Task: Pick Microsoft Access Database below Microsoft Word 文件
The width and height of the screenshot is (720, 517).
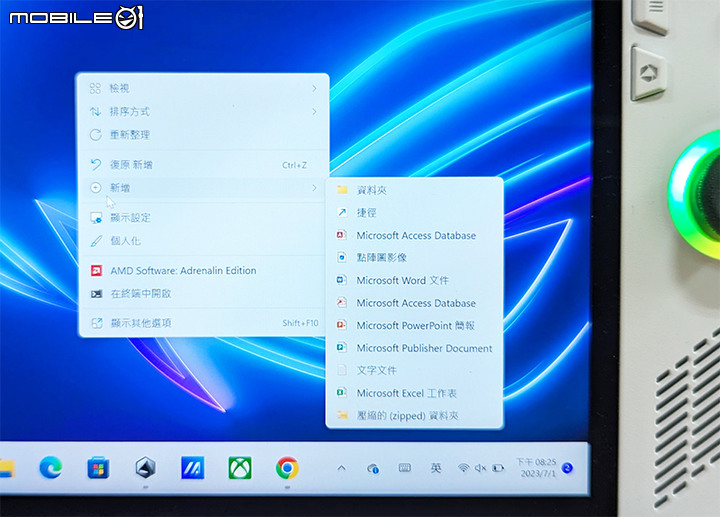Action: (x=415, y=303)
